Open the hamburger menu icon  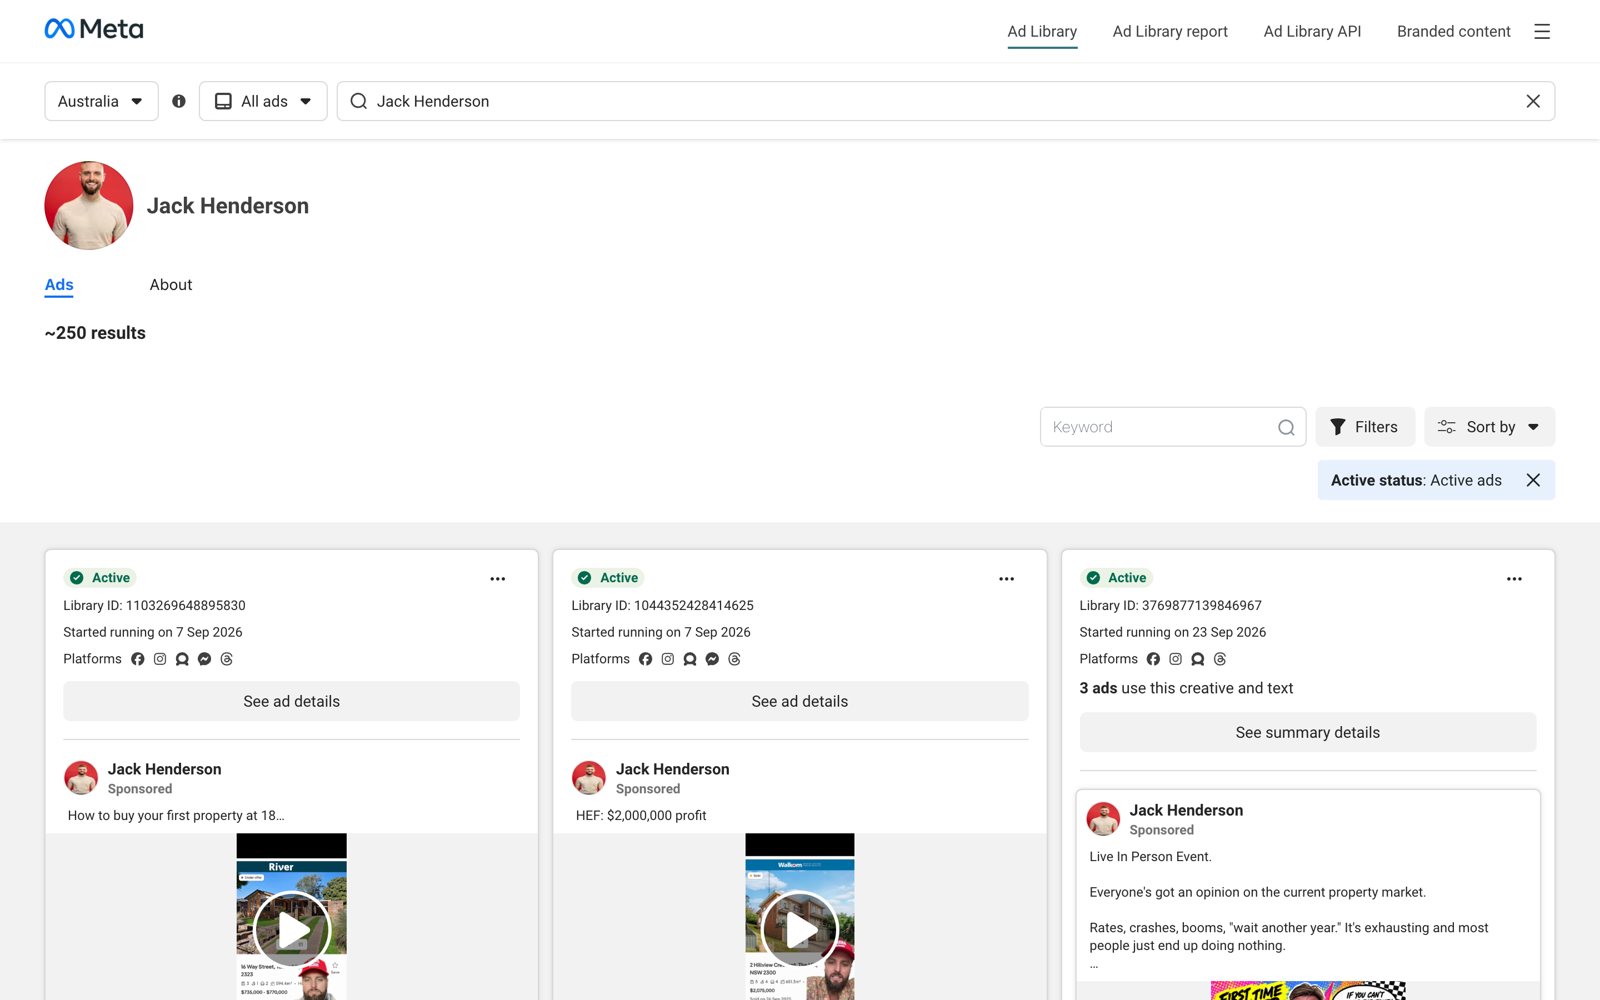1542,32
